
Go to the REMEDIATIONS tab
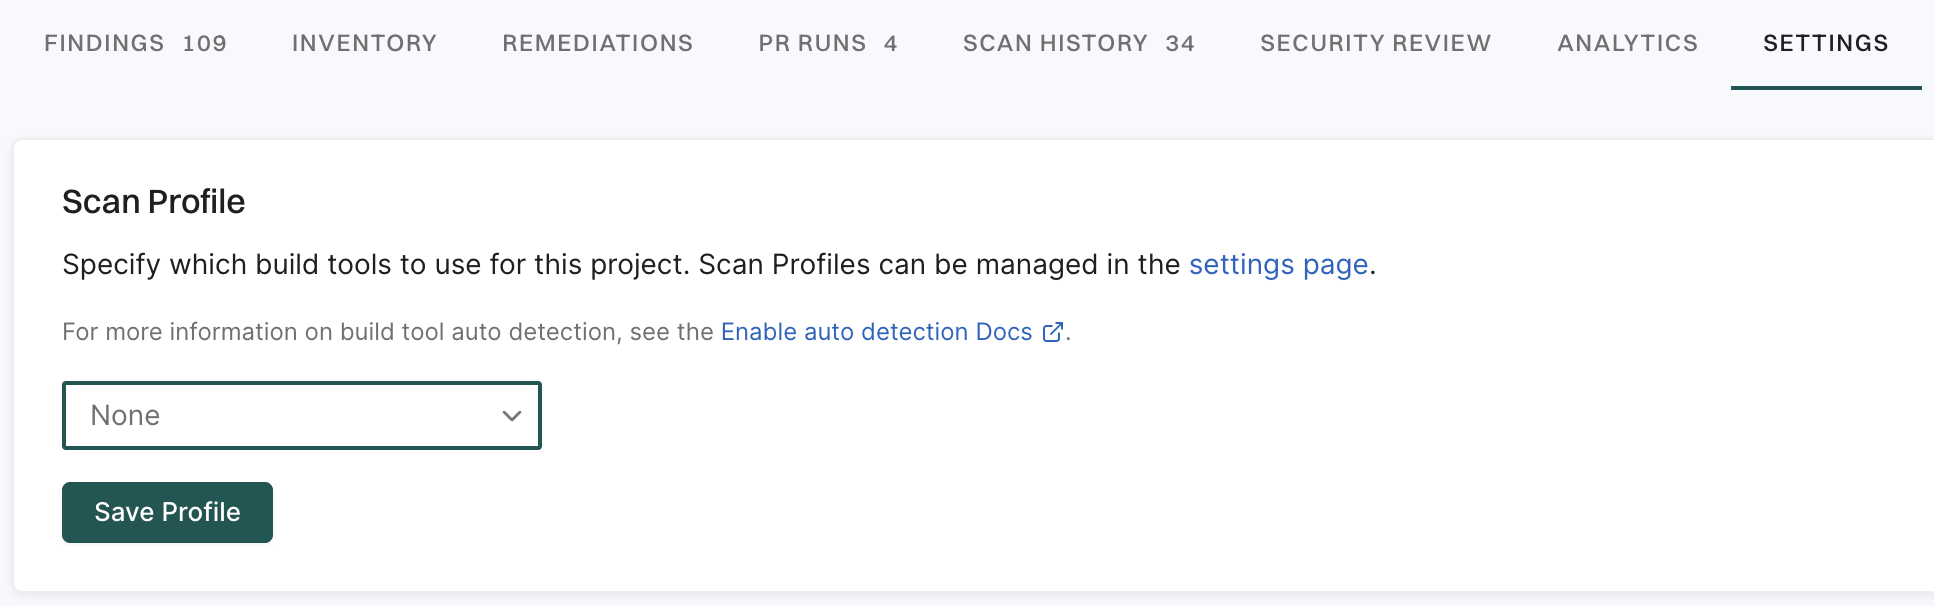pos(597,43)
